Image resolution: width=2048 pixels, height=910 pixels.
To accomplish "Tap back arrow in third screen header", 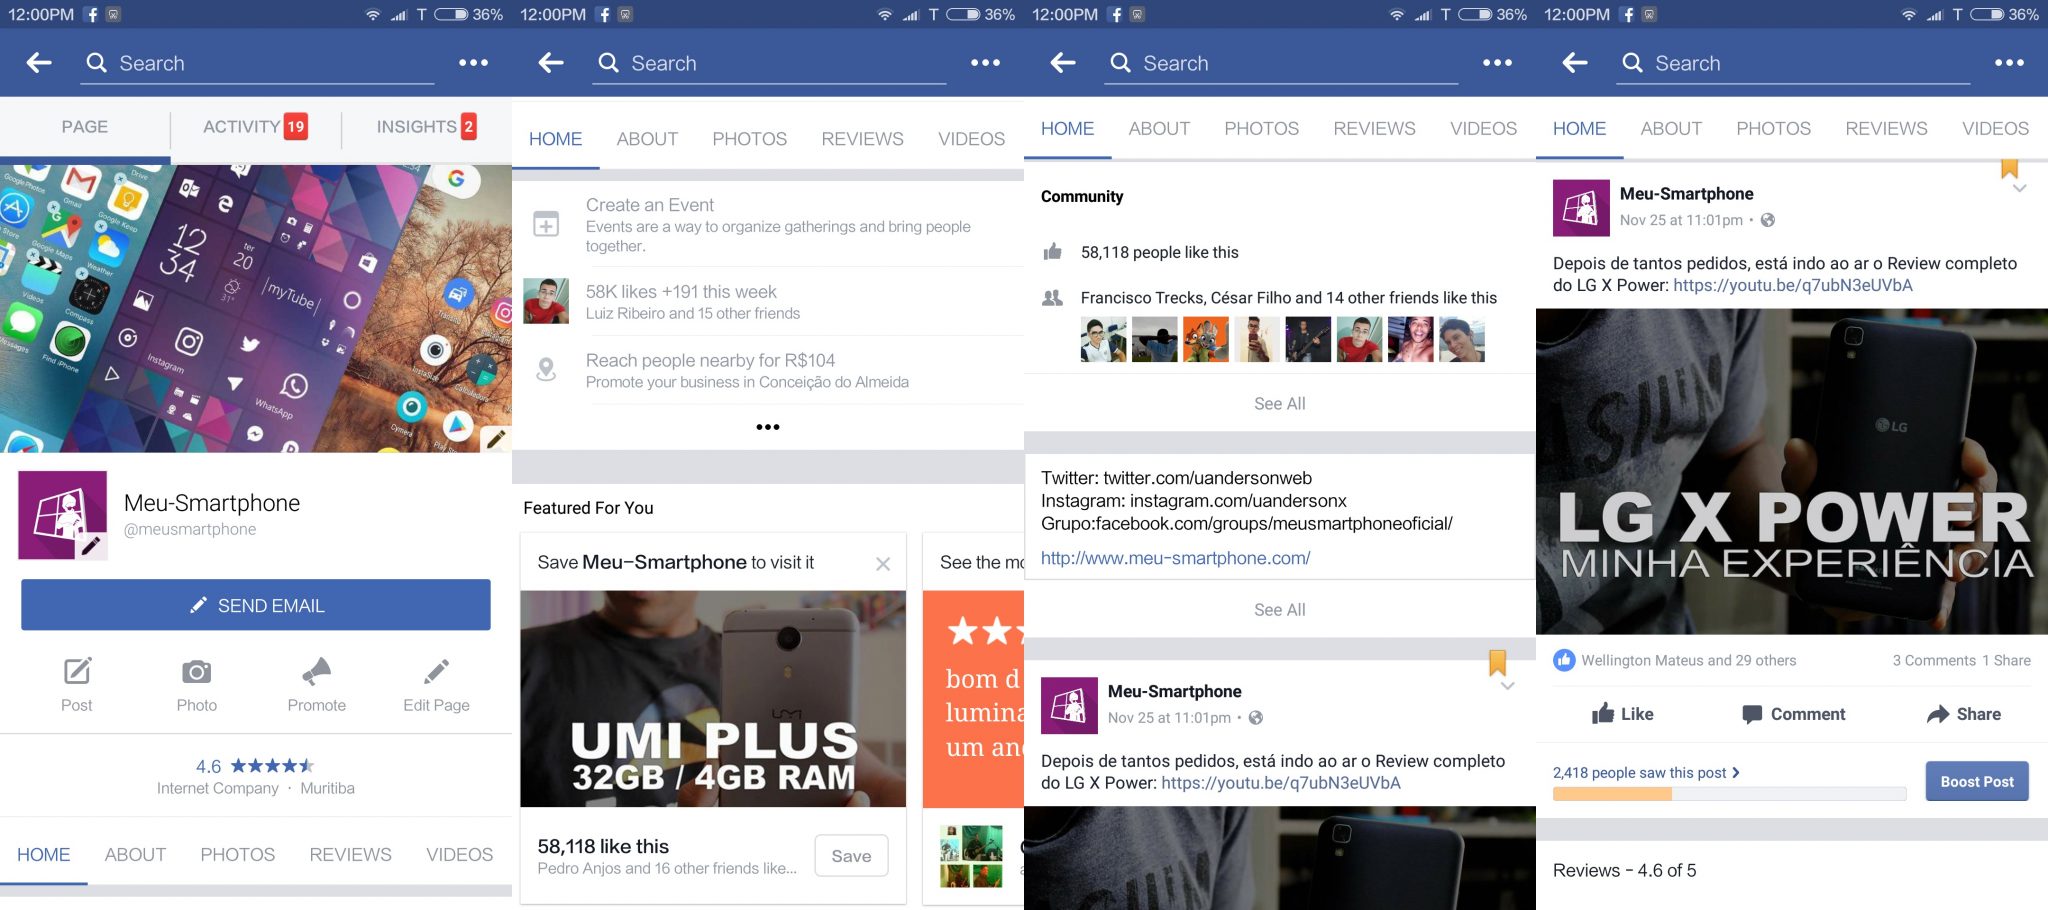I will [1063, 63].
